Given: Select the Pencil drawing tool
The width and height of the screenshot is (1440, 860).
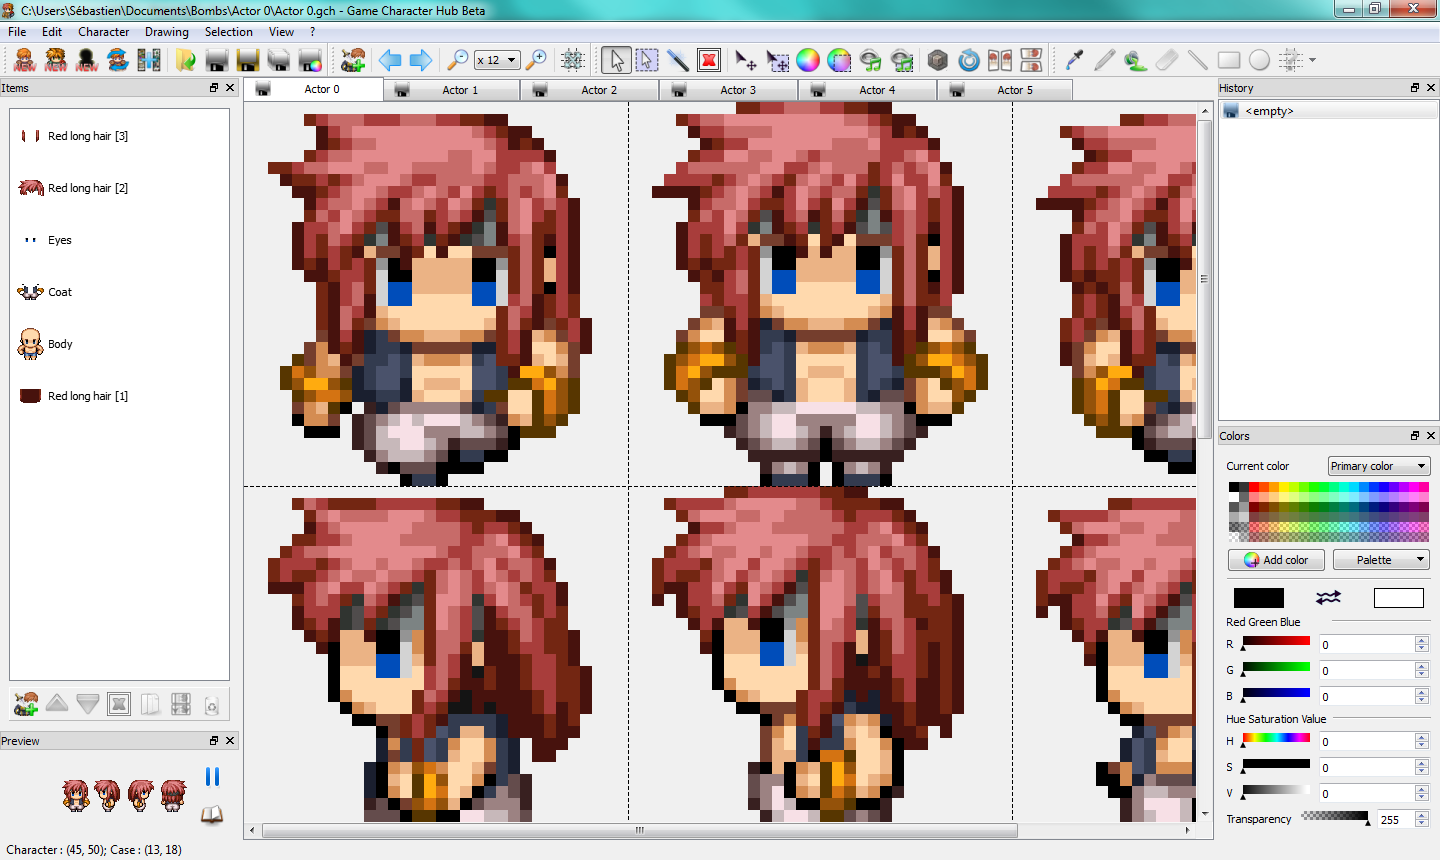Looking at the screenshot, I should click(1104, 60).
